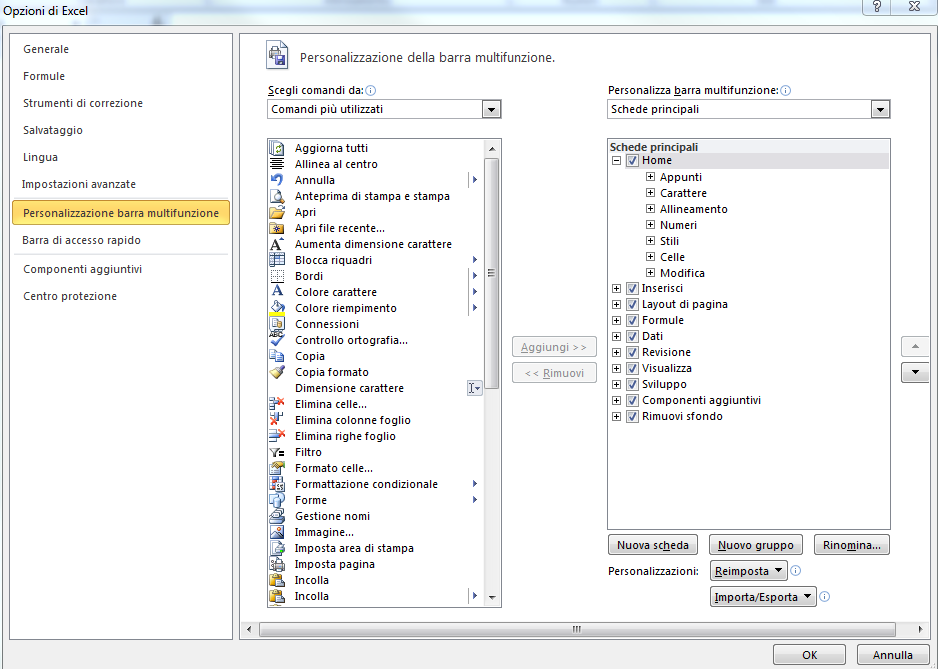Uncheck the Inserisci tab checkbox

tap(632, 288)
